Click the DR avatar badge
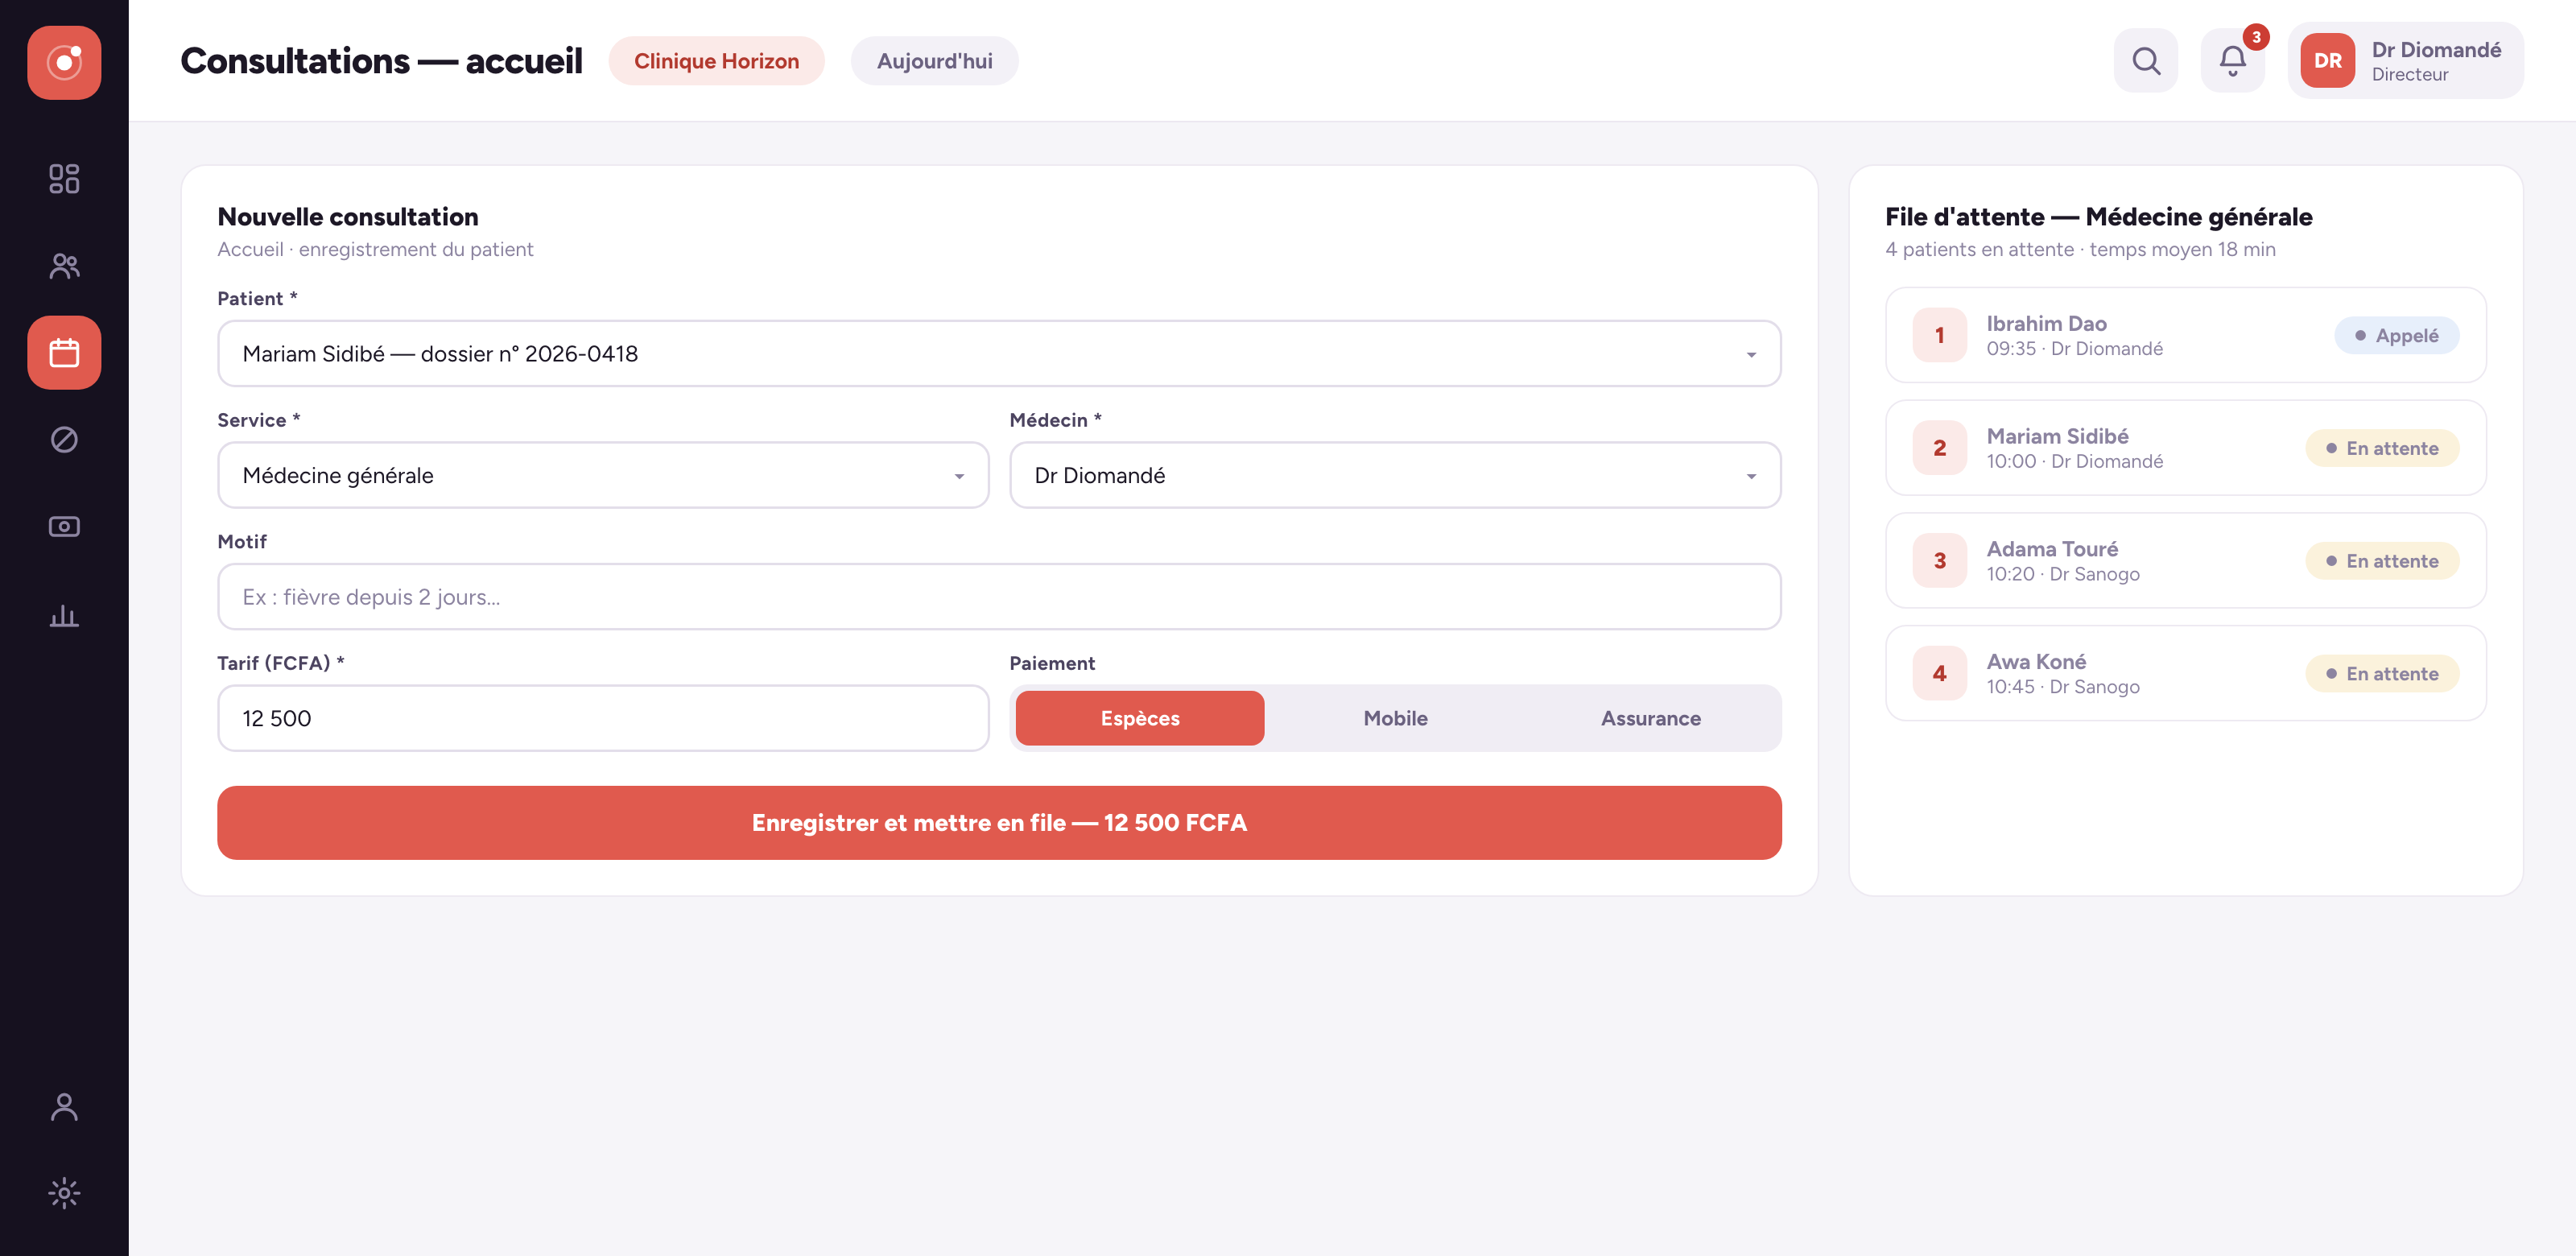The image size is (2576, 1256). tap(2328, 61)
